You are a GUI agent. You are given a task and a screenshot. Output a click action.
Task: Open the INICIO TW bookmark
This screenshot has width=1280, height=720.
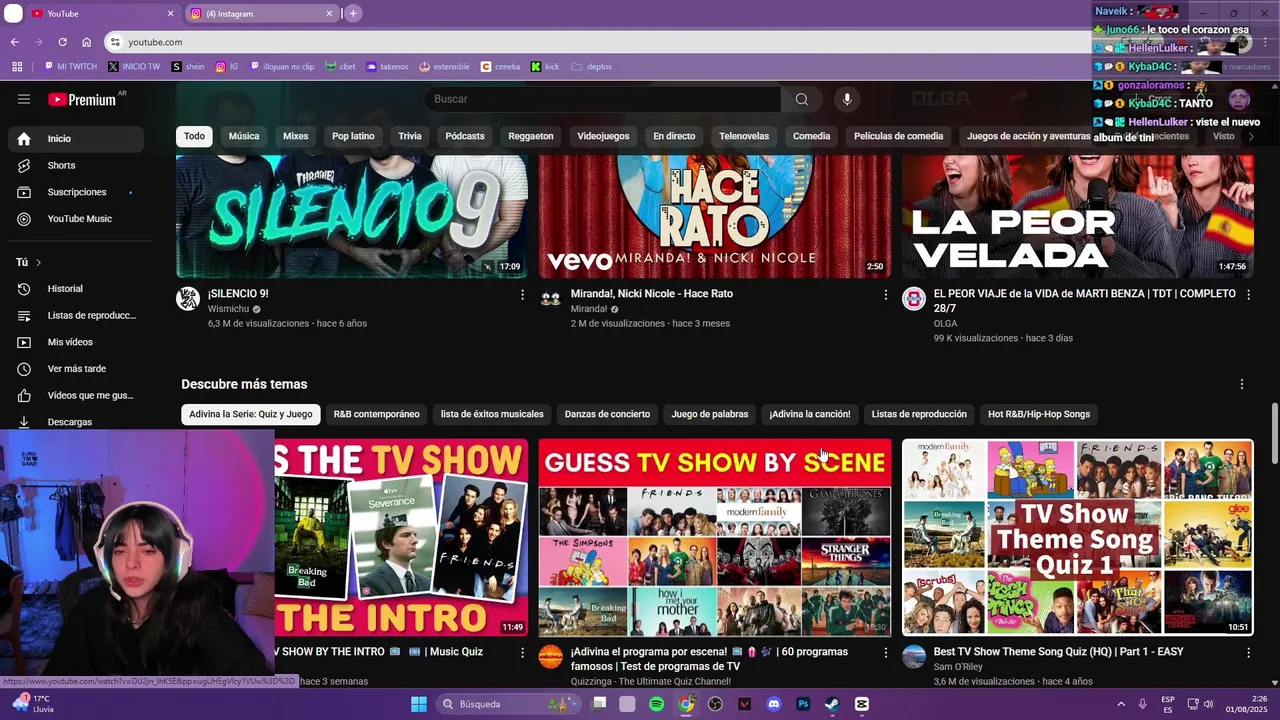134,67
